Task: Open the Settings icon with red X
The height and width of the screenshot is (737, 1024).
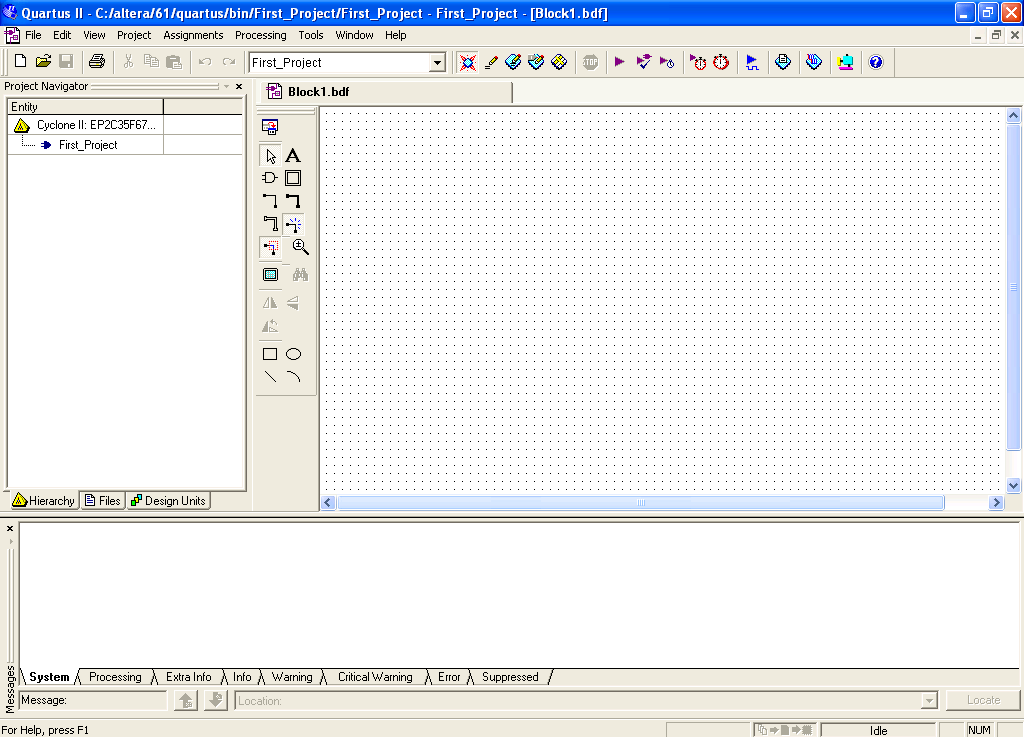Action: 468,62
